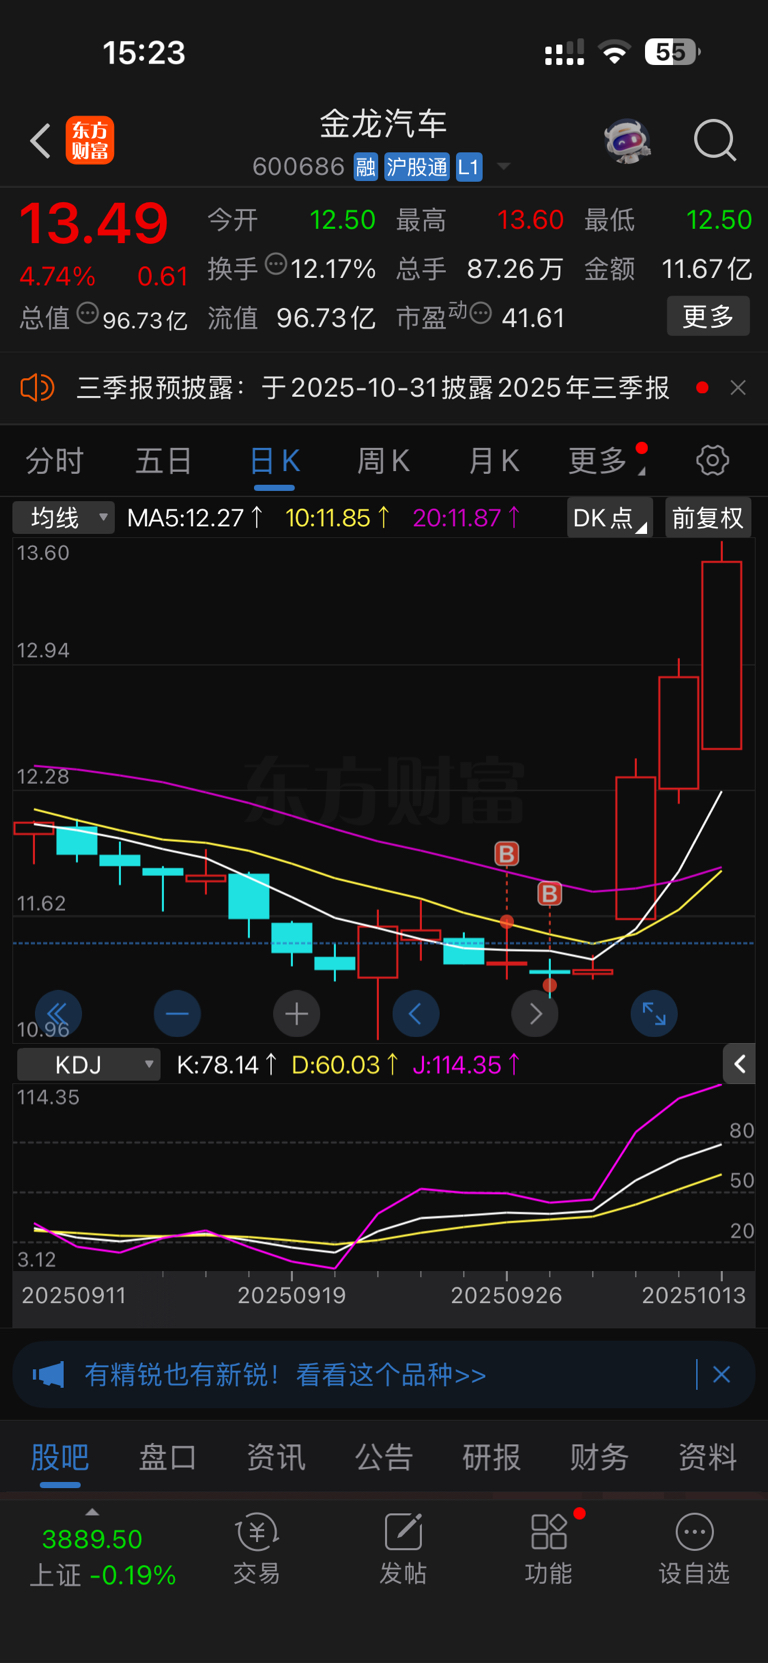Viewport: 768px width, 1663px height.
Task: Tap the 沪股通 badge
Action: (x=417, y=166)
